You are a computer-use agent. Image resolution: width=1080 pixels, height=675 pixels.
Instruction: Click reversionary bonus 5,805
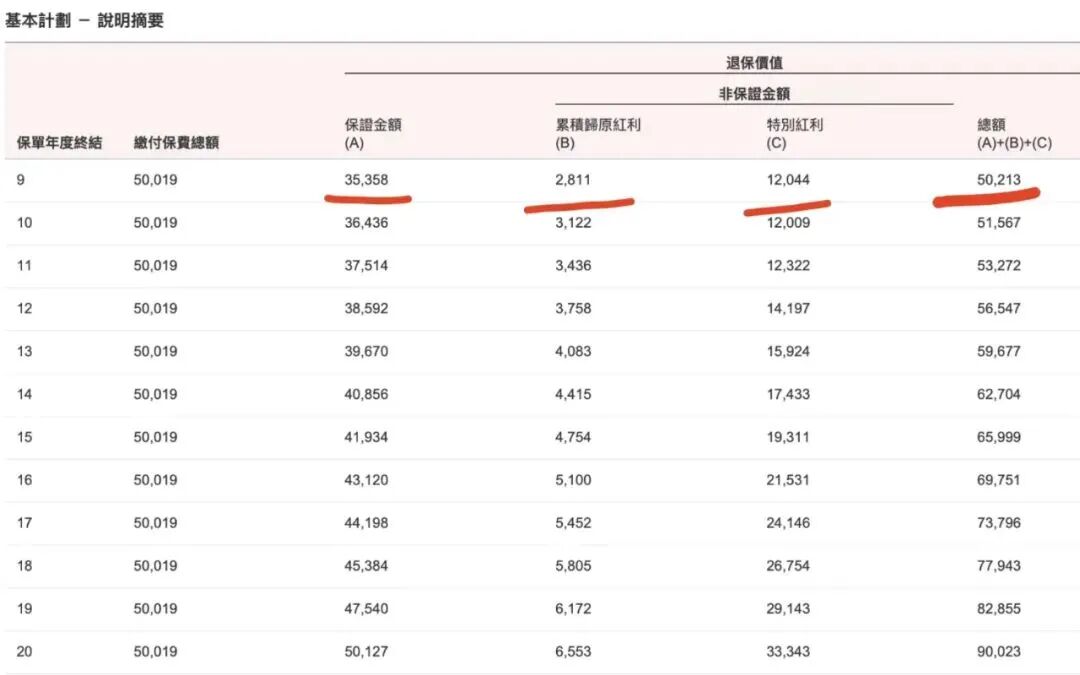[x=573, y=565]
